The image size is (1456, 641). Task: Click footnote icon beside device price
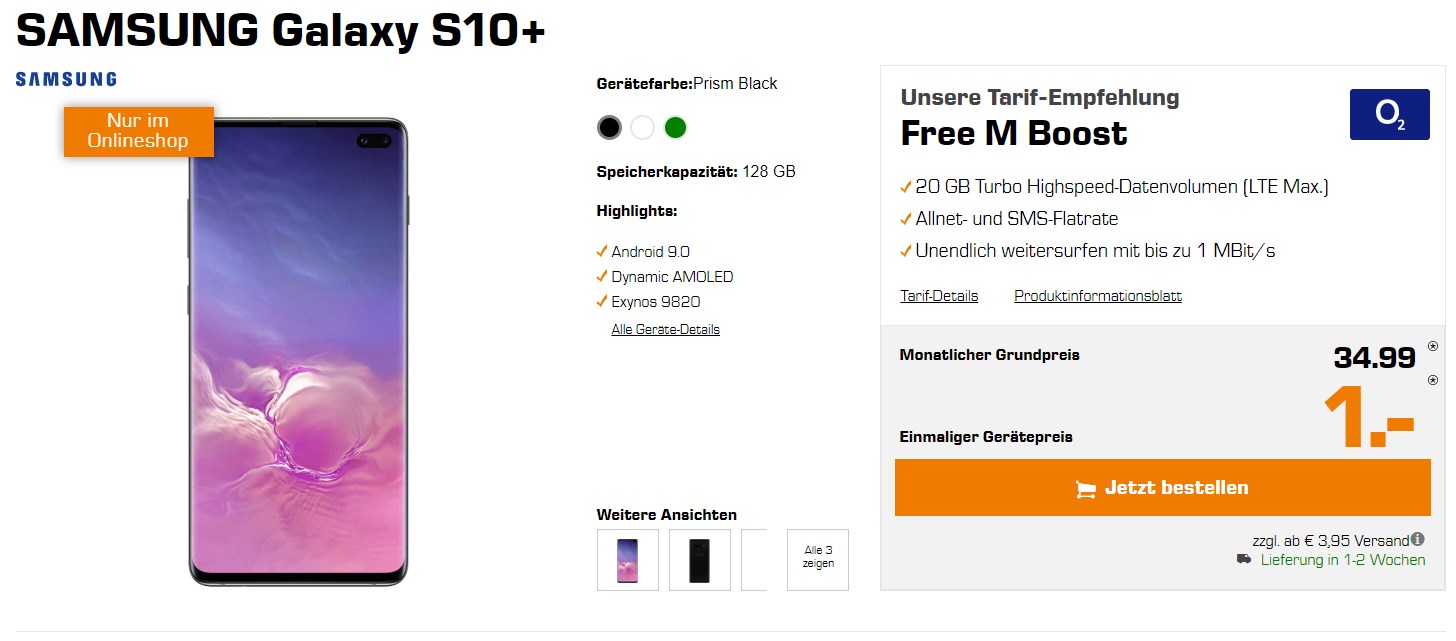(1432, 380)
